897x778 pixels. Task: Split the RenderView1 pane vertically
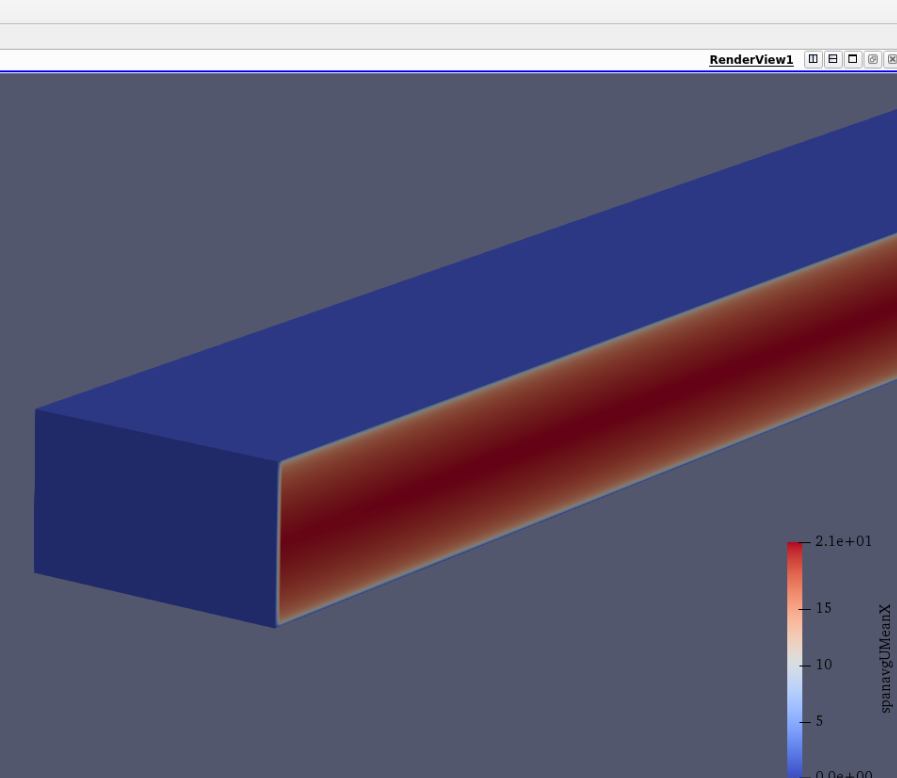pos(833,59)
